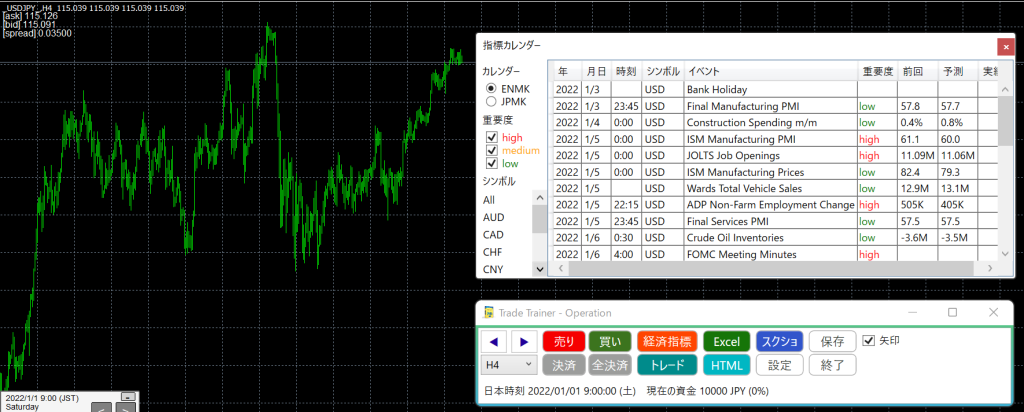Open the H4 timeframe dropdown
Image resolution: width=1024 pixels, height=412 pixels.
[x=509, y=365]
